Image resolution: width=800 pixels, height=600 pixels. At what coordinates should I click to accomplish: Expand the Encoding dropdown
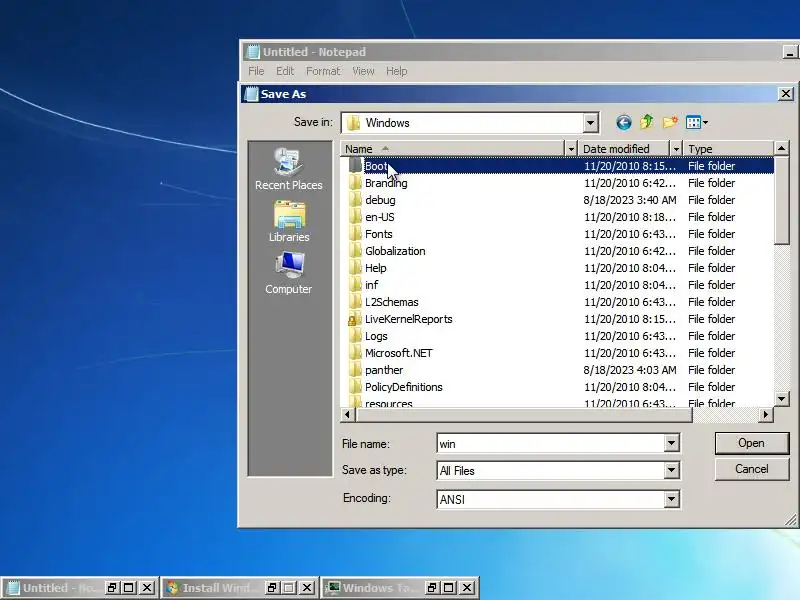671,499
